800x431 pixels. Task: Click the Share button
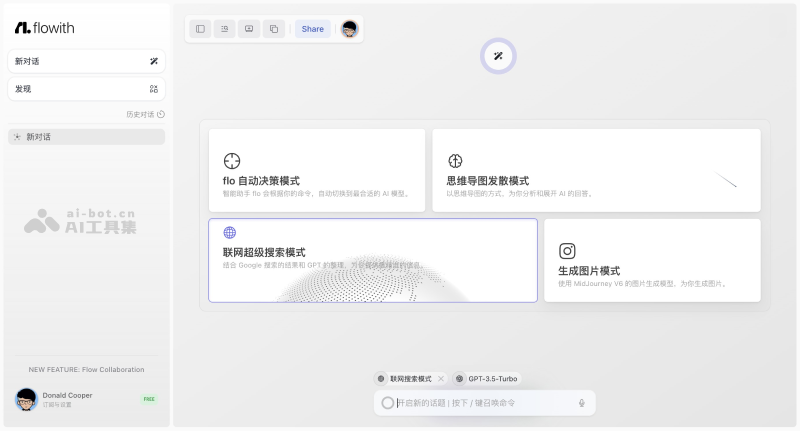click(312, 29)
